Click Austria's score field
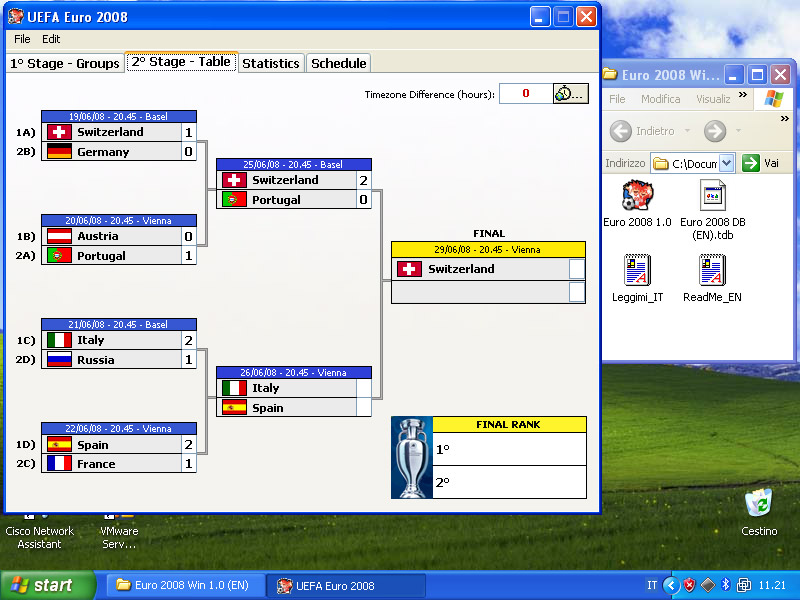This screenshot has width=800, height=600. point(188,236)
